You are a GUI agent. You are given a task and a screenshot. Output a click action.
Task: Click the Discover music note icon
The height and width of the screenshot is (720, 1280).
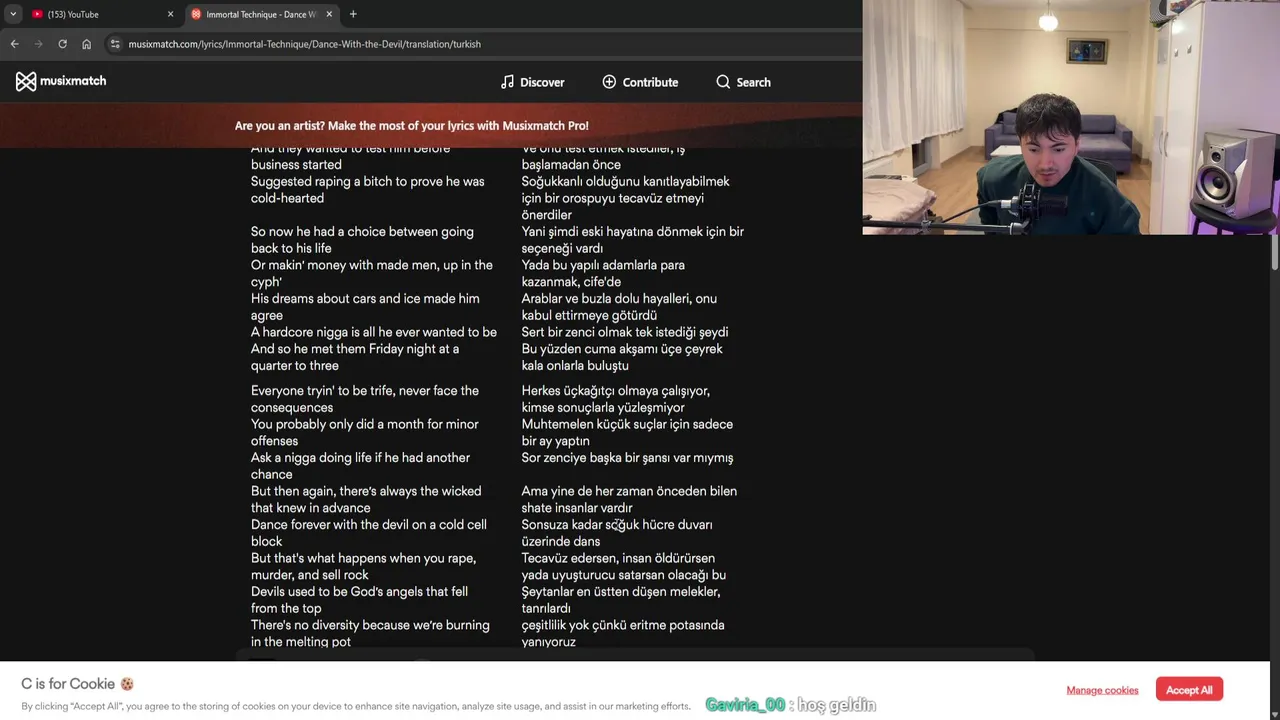click(507, 82)
